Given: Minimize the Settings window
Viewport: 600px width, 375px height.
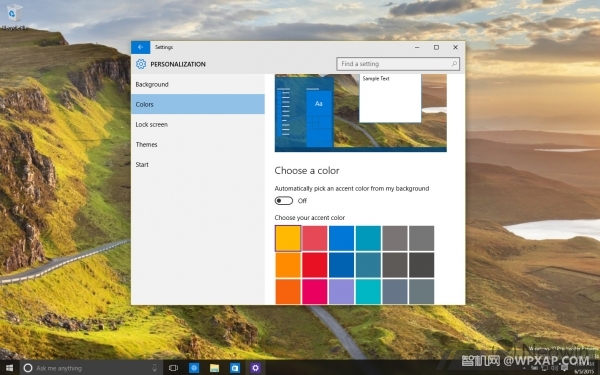Looking at the screenshot, I should [x=417, y=47].
